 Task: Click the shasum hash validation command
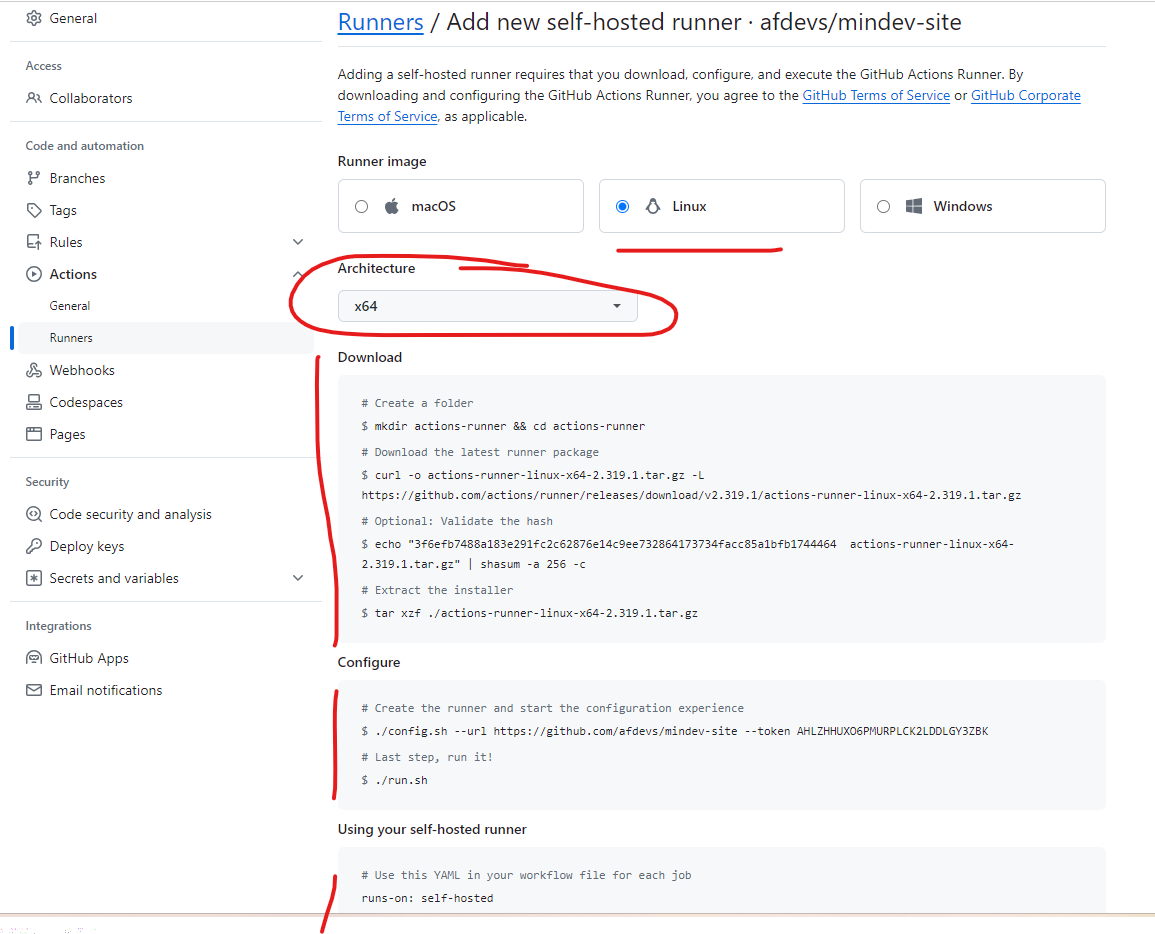click(x=687, y=554)
